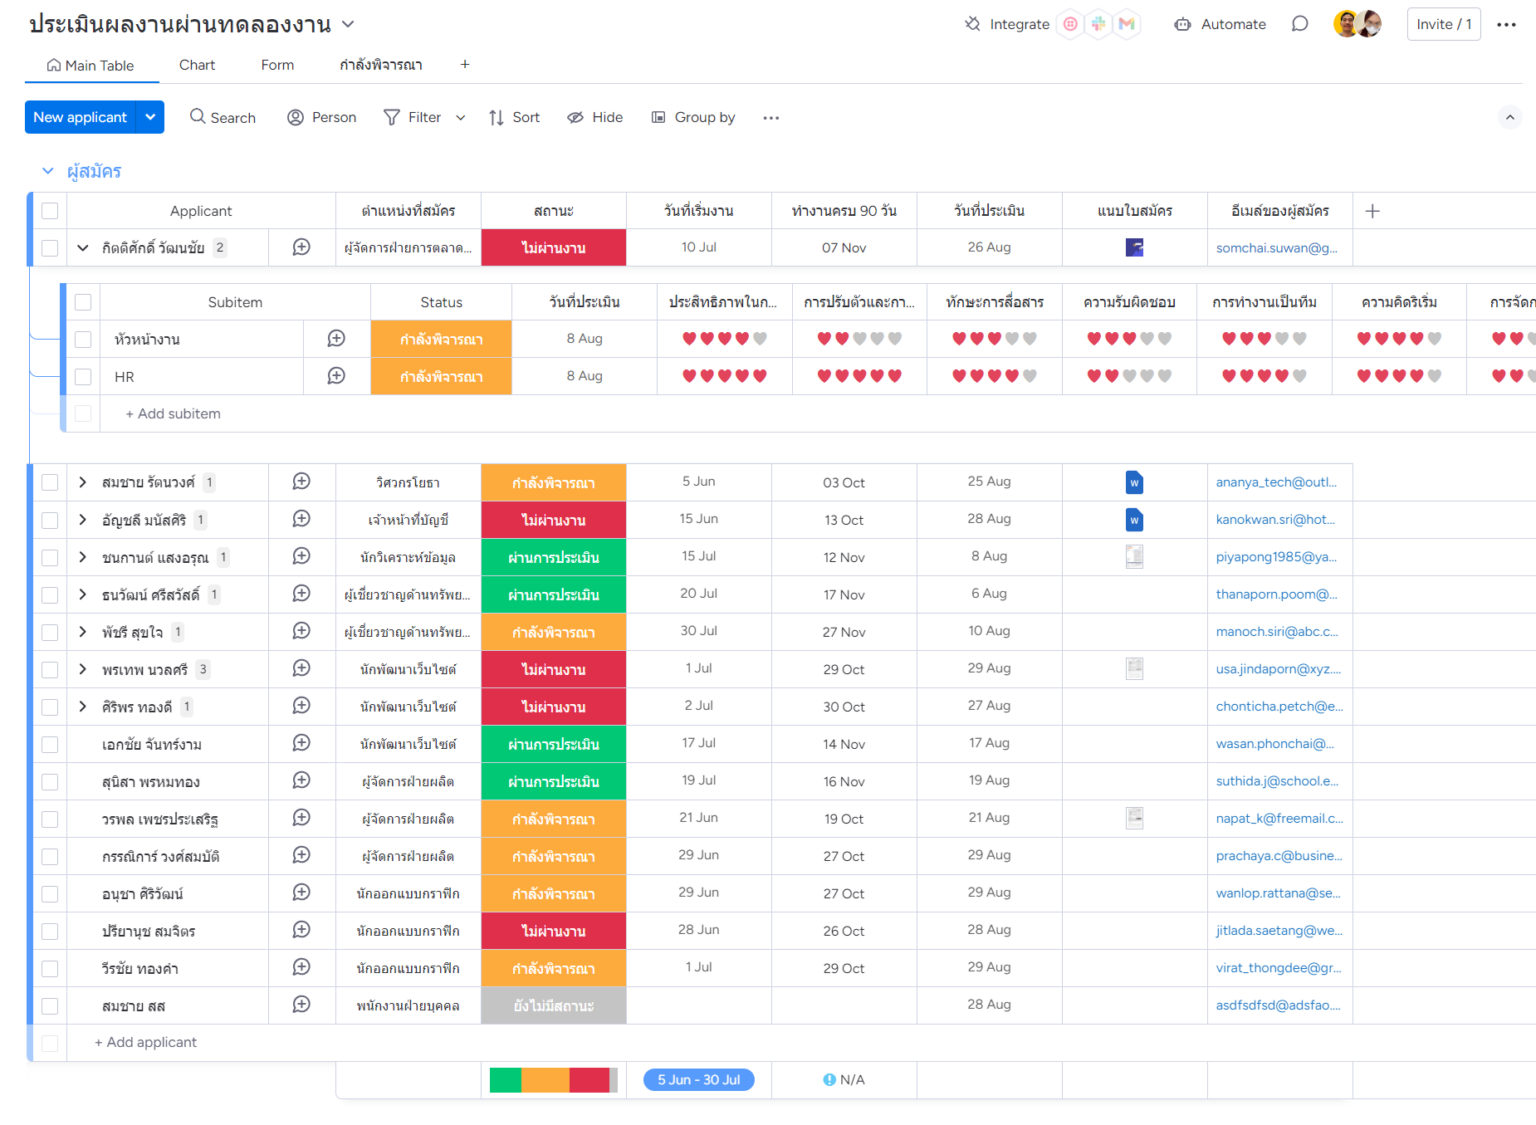The image size is (1536, 1125).
Task: Switch to the Chart tab
Action: coord(197,65)
